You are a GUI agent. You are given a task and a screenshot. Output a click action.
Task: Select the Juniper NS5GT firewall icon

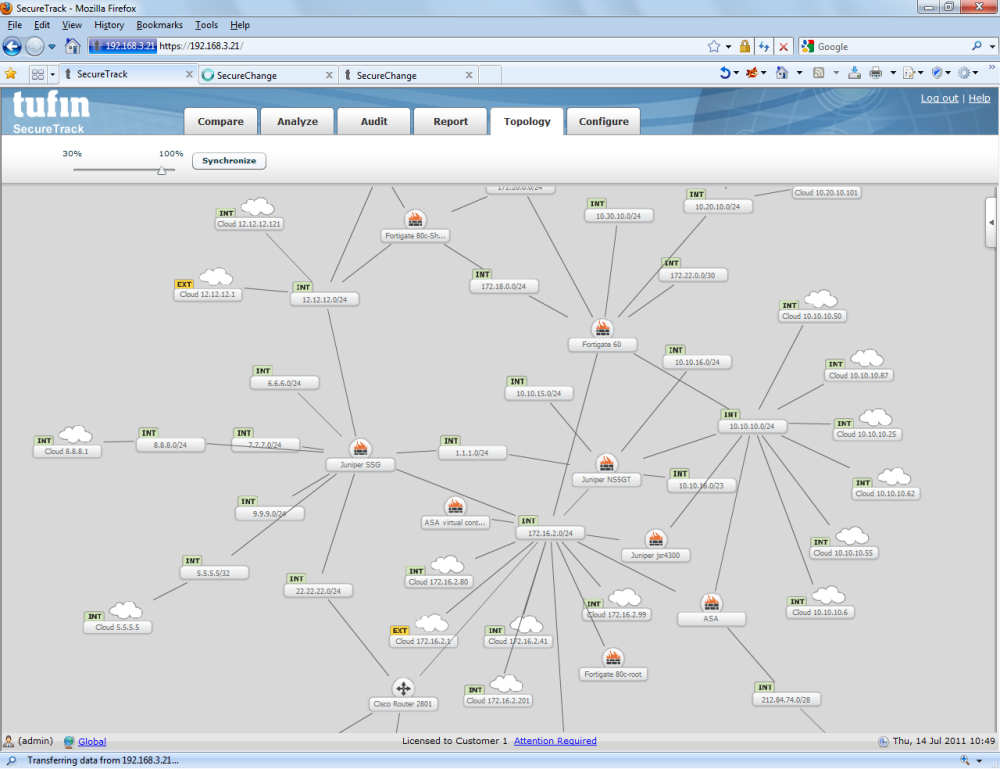(x=606, y=464)
